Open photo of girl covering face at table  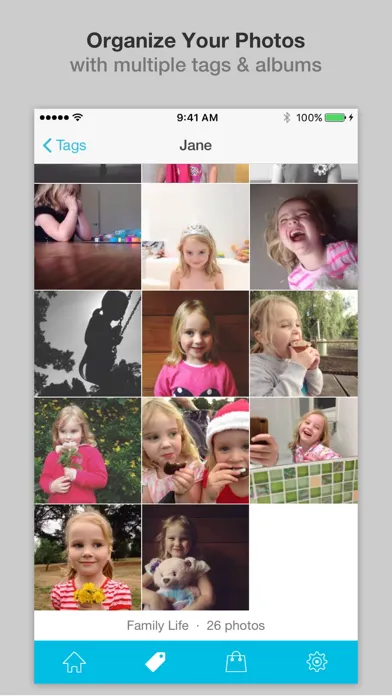[x=87, y=237]
